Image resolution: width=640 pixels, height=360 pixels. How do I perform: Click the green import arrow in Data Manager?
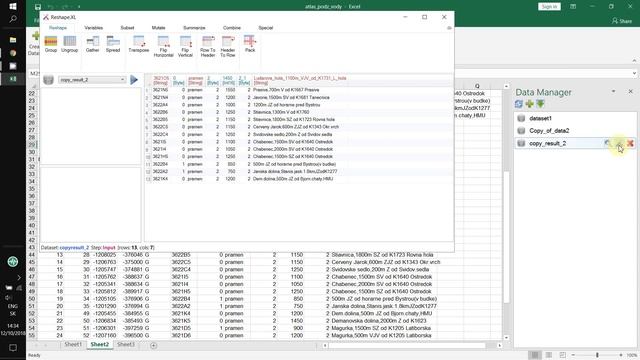pos(540,104)
